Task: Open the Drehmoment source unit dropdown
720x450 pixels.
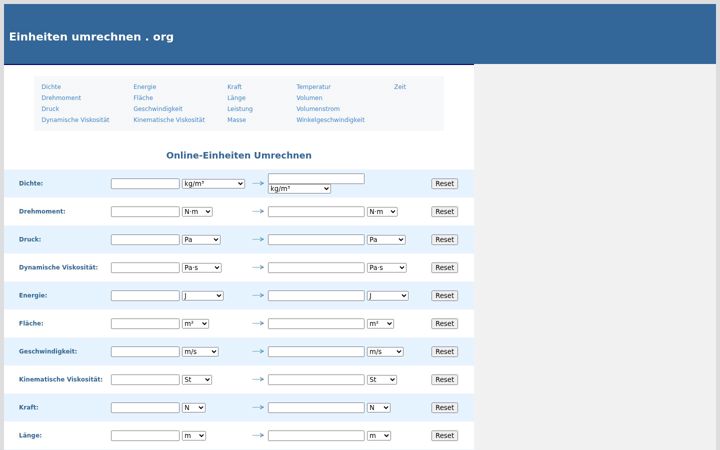Action: click(197, 212)
